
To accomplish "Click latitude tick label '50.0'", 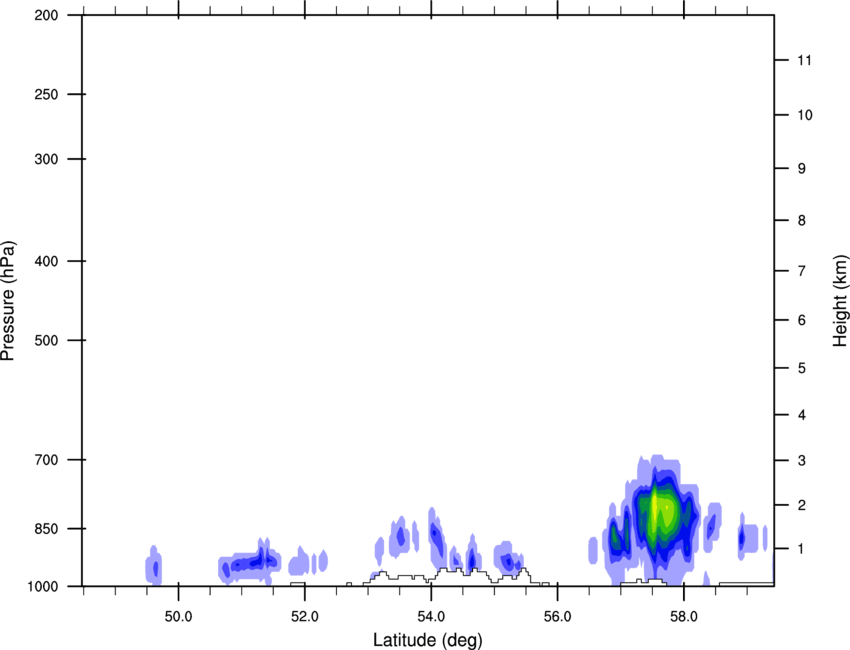I will point(179,617).
